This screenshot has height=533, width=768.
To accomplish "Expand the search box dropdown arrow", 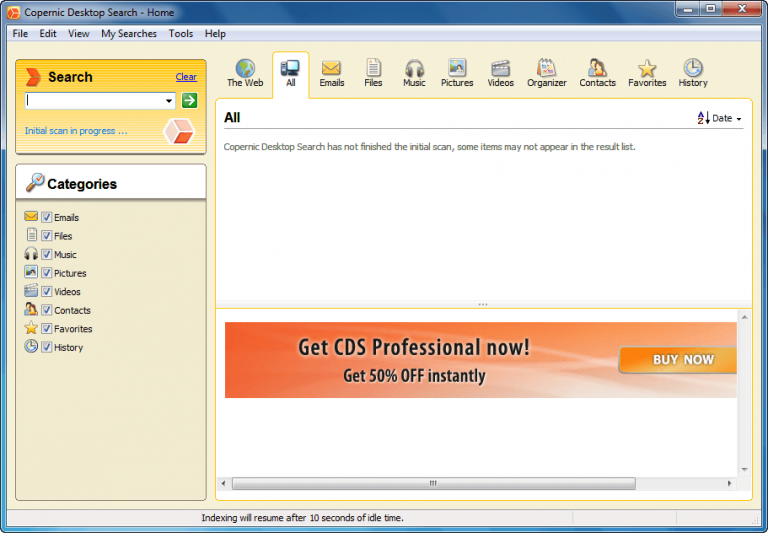I will tap(168, 101).
